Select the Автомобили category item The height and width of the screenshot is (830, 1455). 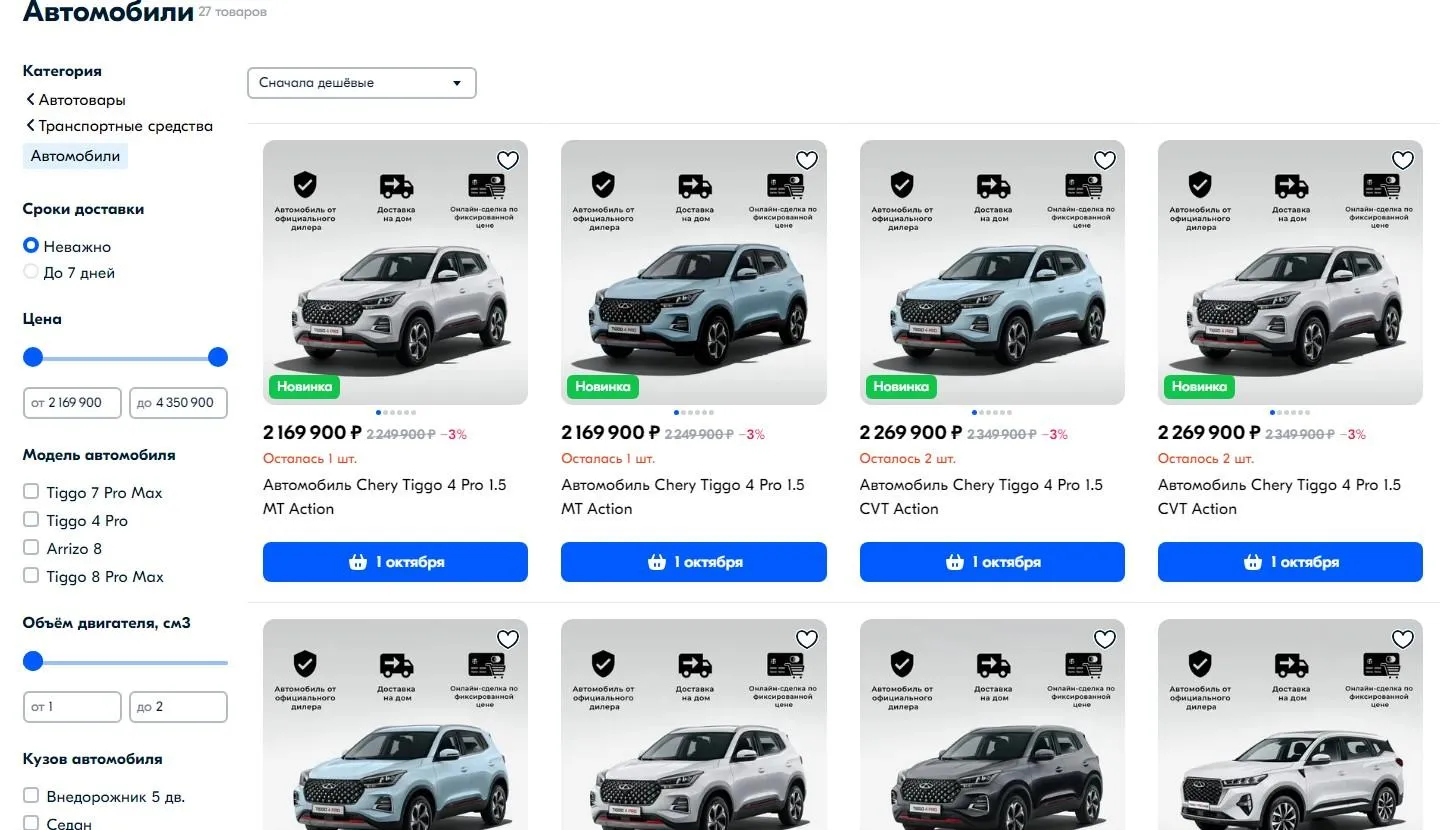[75, 156]
